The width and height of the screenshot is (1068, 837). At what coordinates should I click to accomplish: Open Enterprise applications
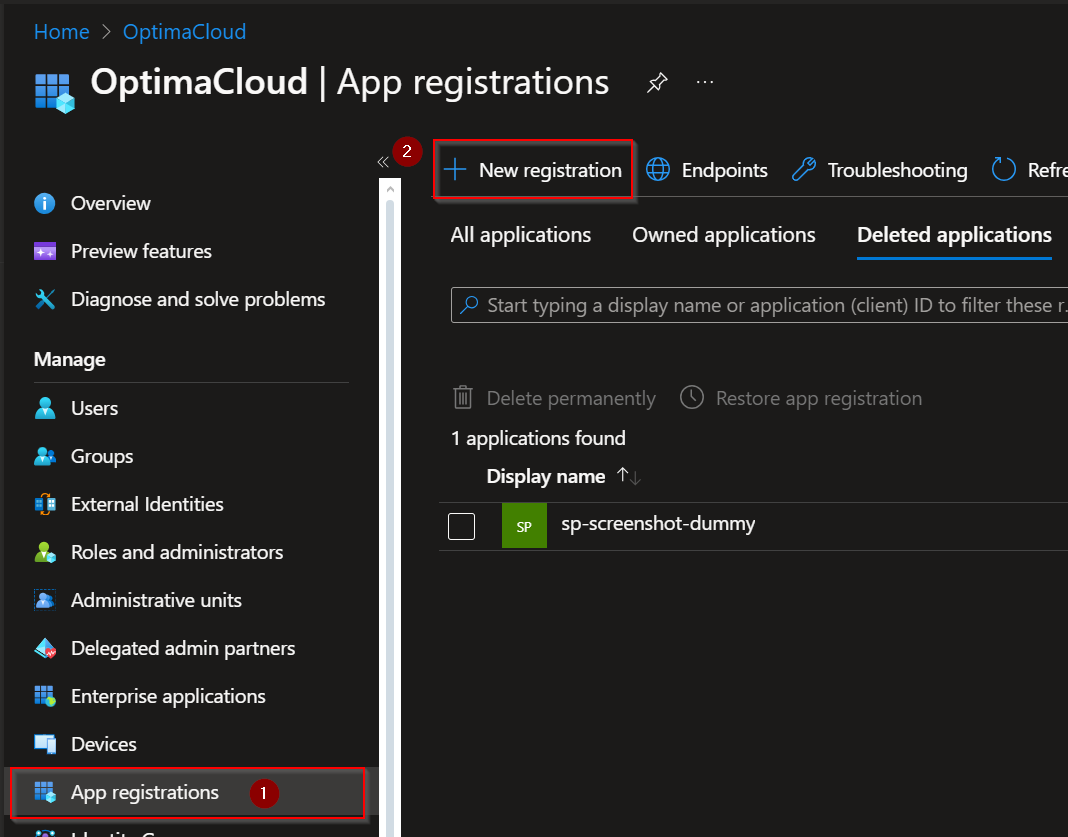coord(168,696)
